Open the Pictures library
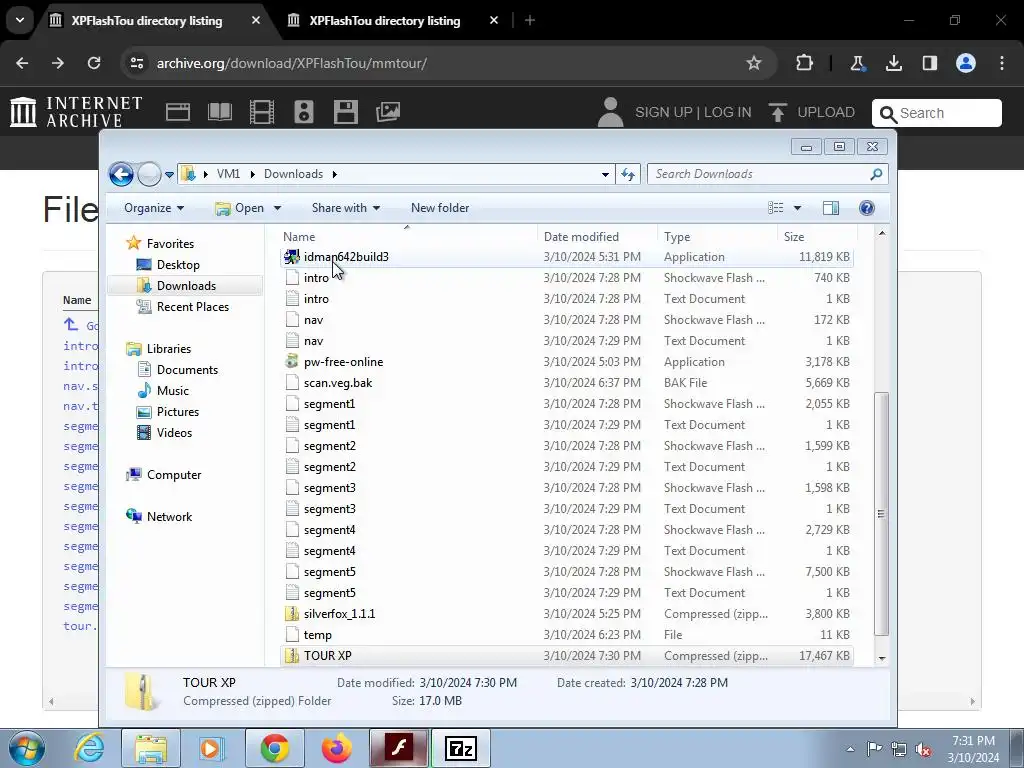The width and height of the screenshot is (1024, 768). pos(177,412)
